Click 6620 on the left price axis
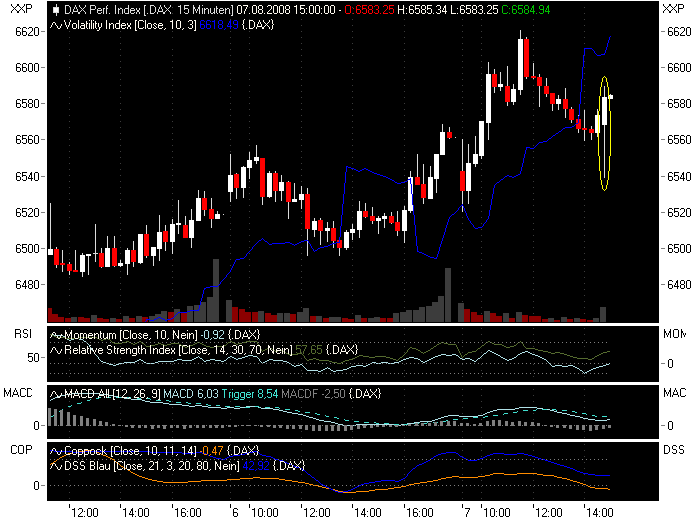Viewport: 700px width, 520px height. click(x=27, y=32)
